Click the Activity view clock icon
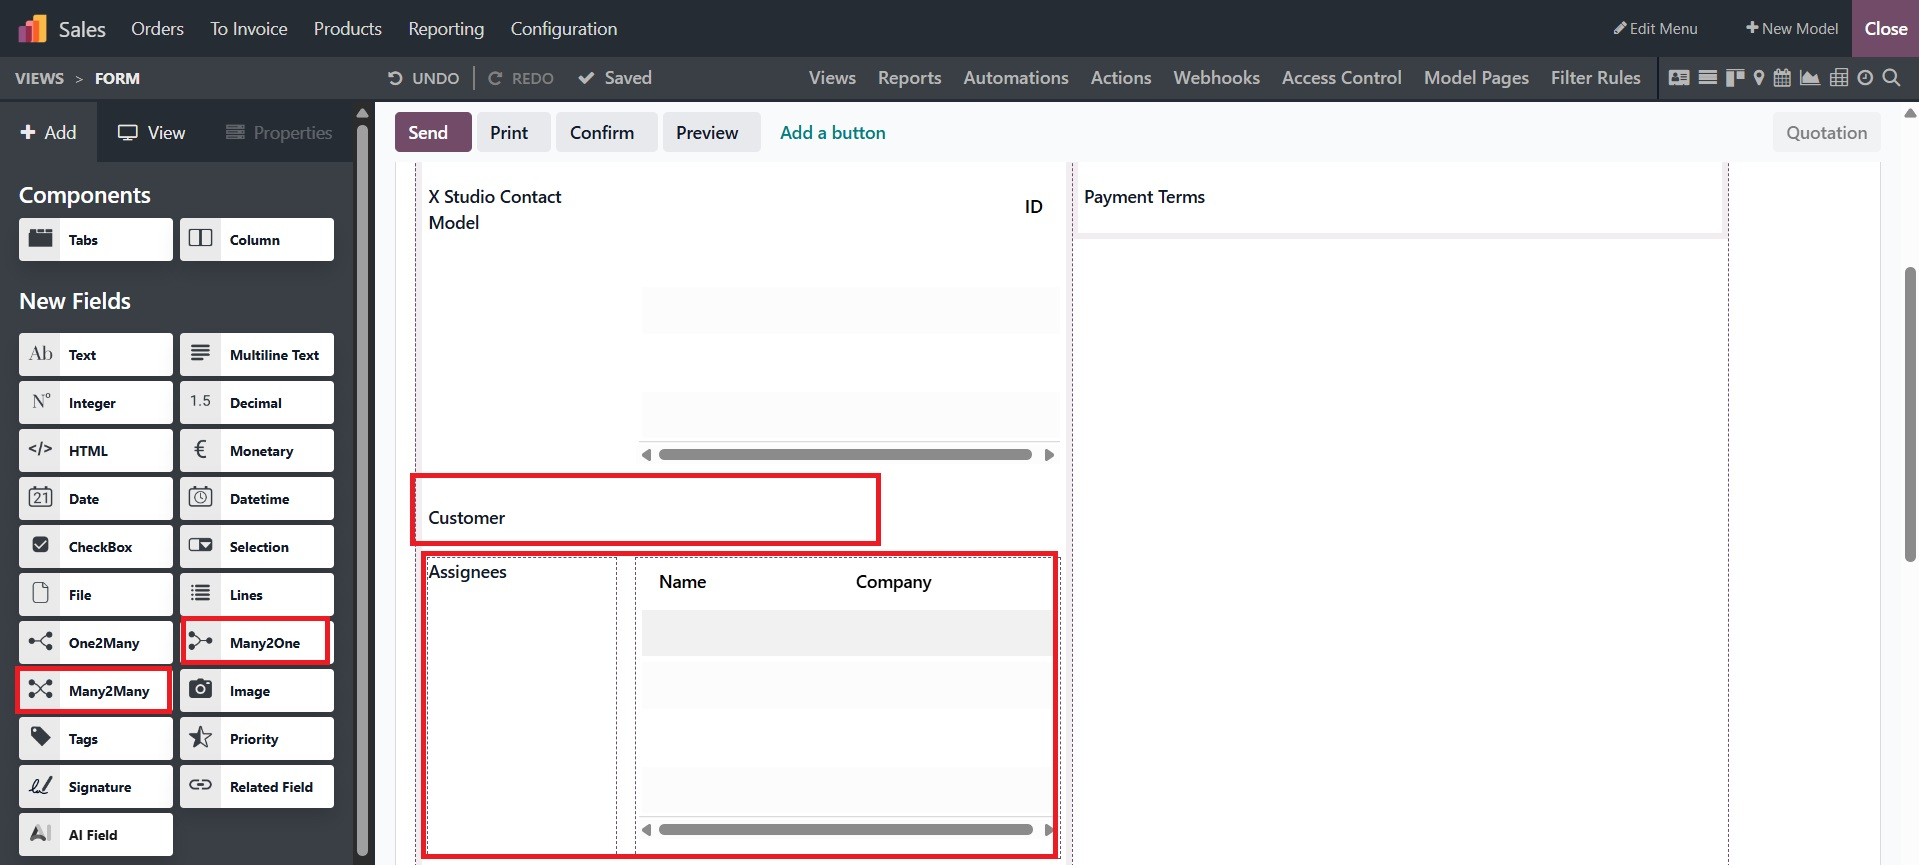This screenshot has height=865, width=1919. click(x=1865, y=78)
